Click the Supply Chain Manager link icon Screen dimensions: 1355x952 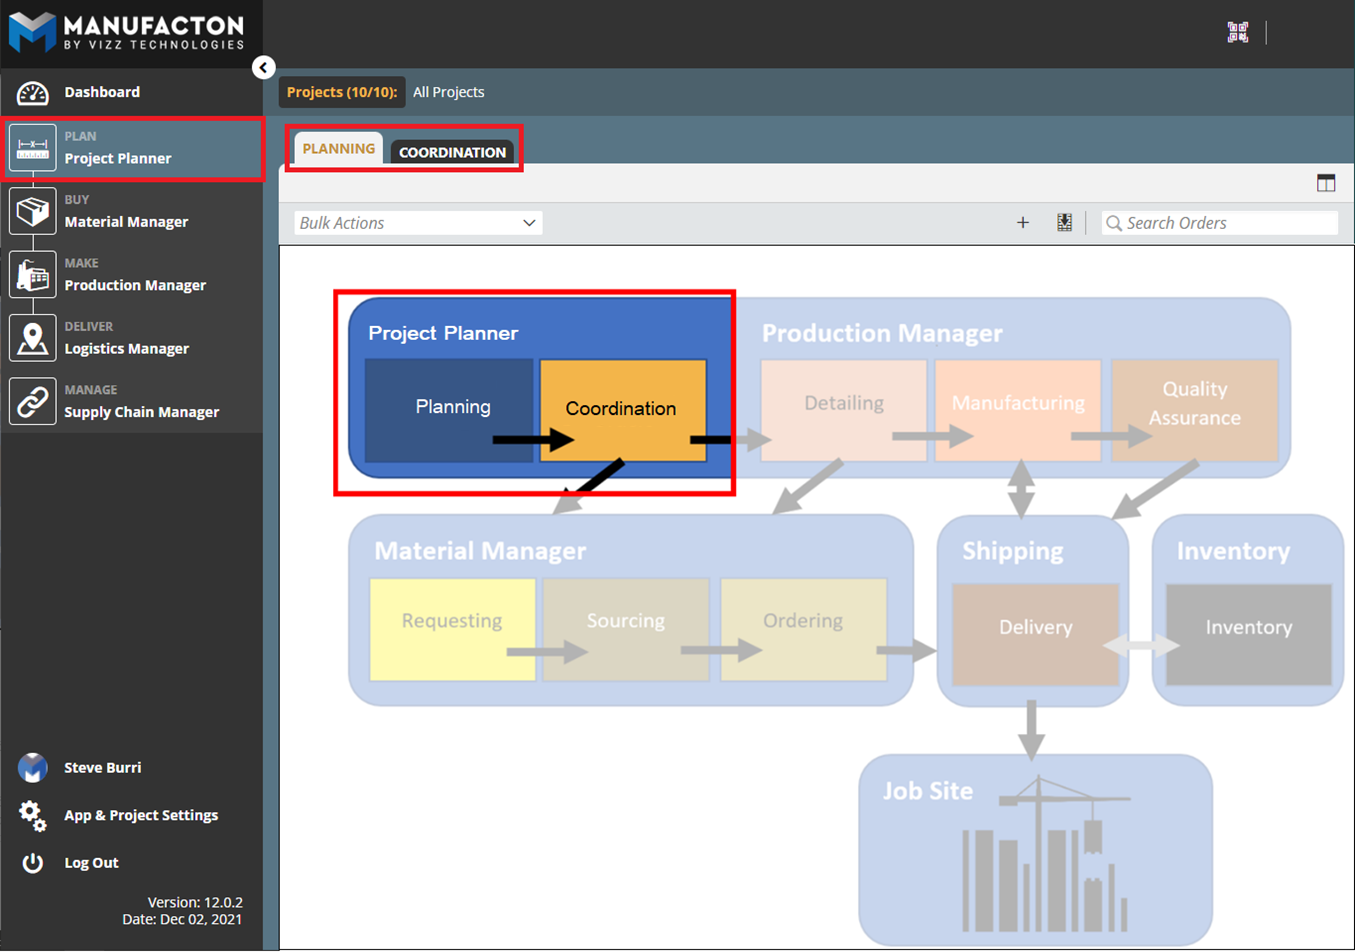tap(32, 402)
